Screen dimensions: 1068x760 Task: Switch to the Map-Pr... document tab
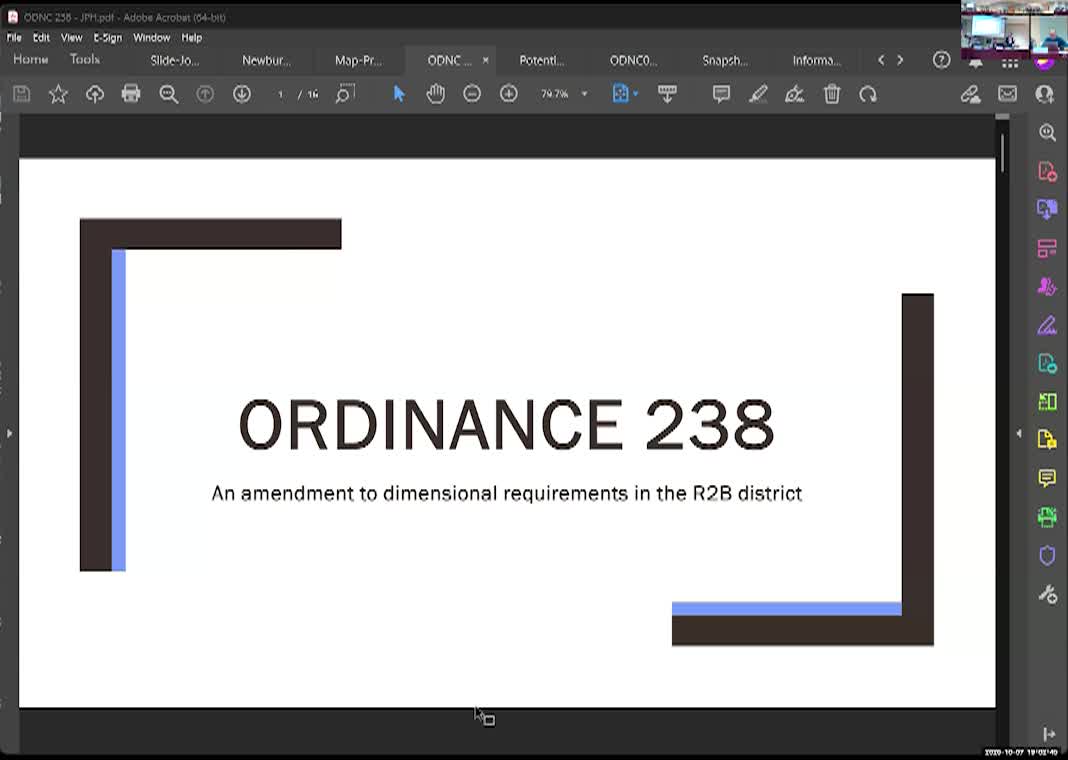tap(358, 61)
